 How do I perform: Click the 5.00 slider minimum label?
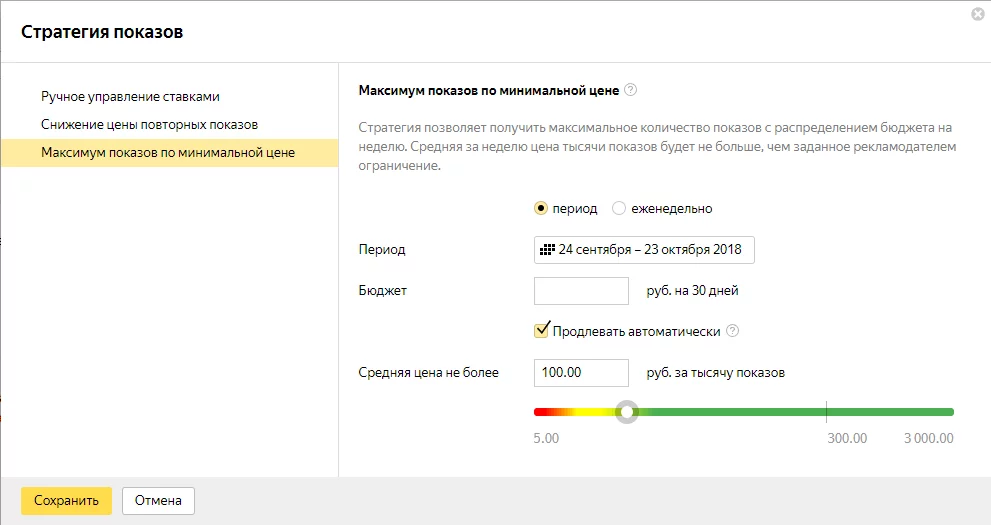click(x=546, y=438)
